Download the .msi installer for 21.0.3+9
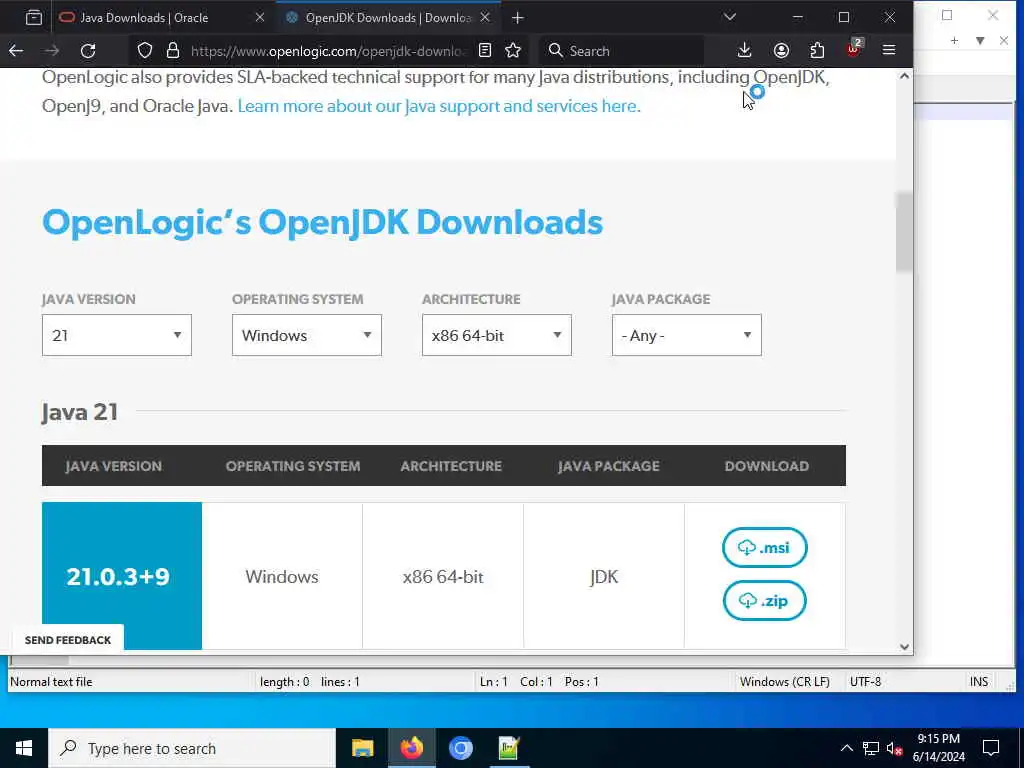1024x768 pixels. click(765, 547)
